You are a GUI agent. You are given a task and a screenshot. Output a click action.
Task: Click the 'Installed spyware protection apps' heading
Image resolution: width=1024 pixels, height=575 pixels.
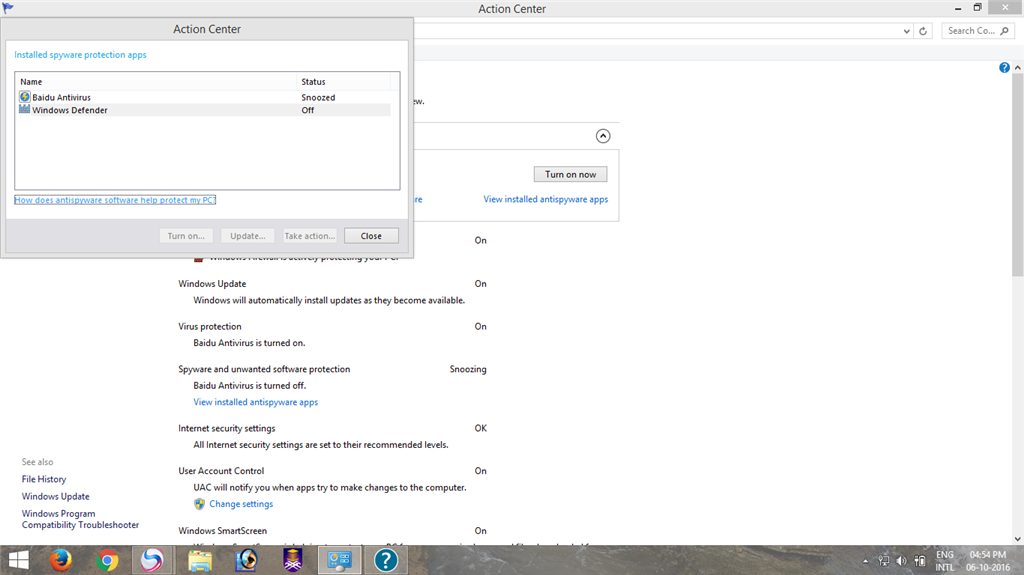click(80, 55)
